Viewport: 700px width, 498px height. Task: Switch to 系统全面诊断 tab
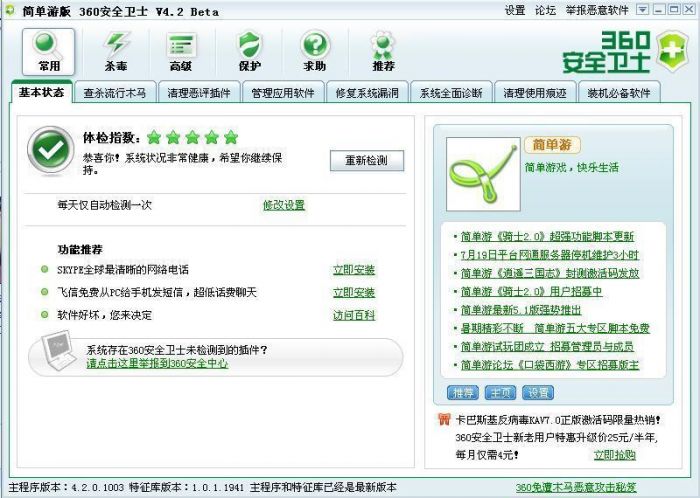(451, 93)
